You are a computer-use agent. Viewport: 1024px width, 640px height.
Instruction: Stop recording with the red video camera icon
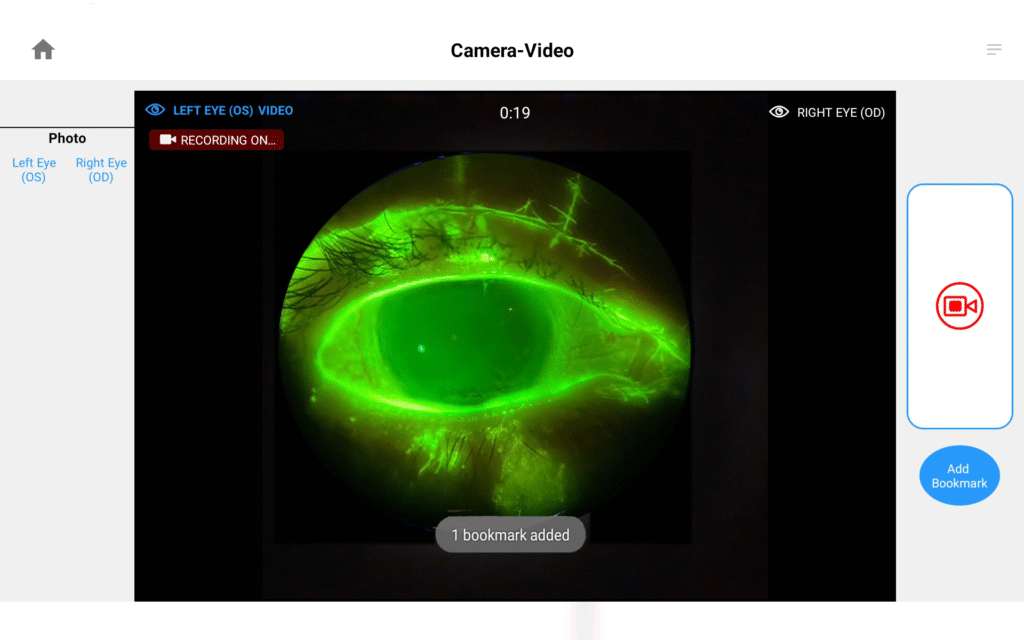point(959,306)
